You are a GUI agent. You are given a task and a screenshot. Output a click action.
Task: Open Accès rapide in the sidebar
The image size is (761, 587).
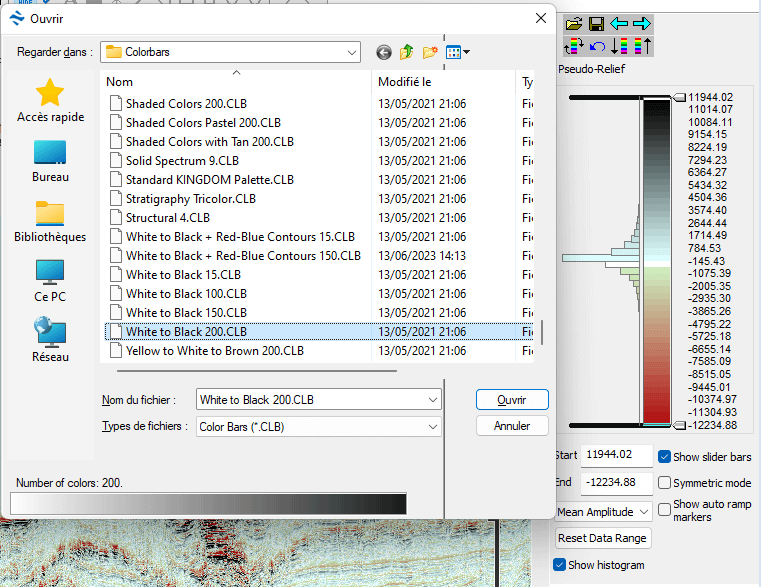tap(50, 102)
